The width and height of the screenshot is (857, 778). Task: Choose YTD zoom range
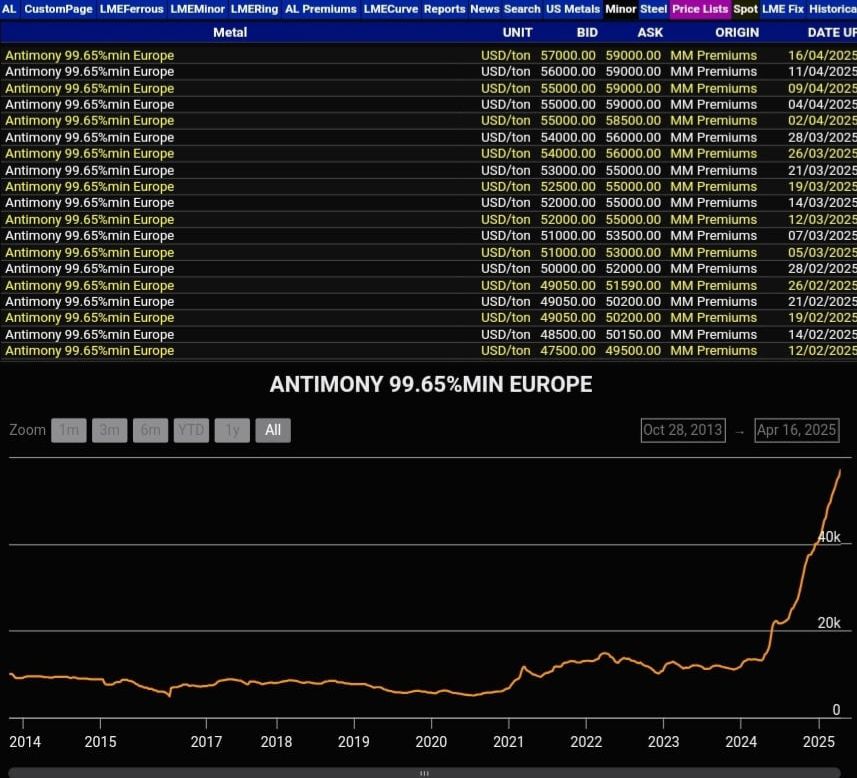point(191,430)
